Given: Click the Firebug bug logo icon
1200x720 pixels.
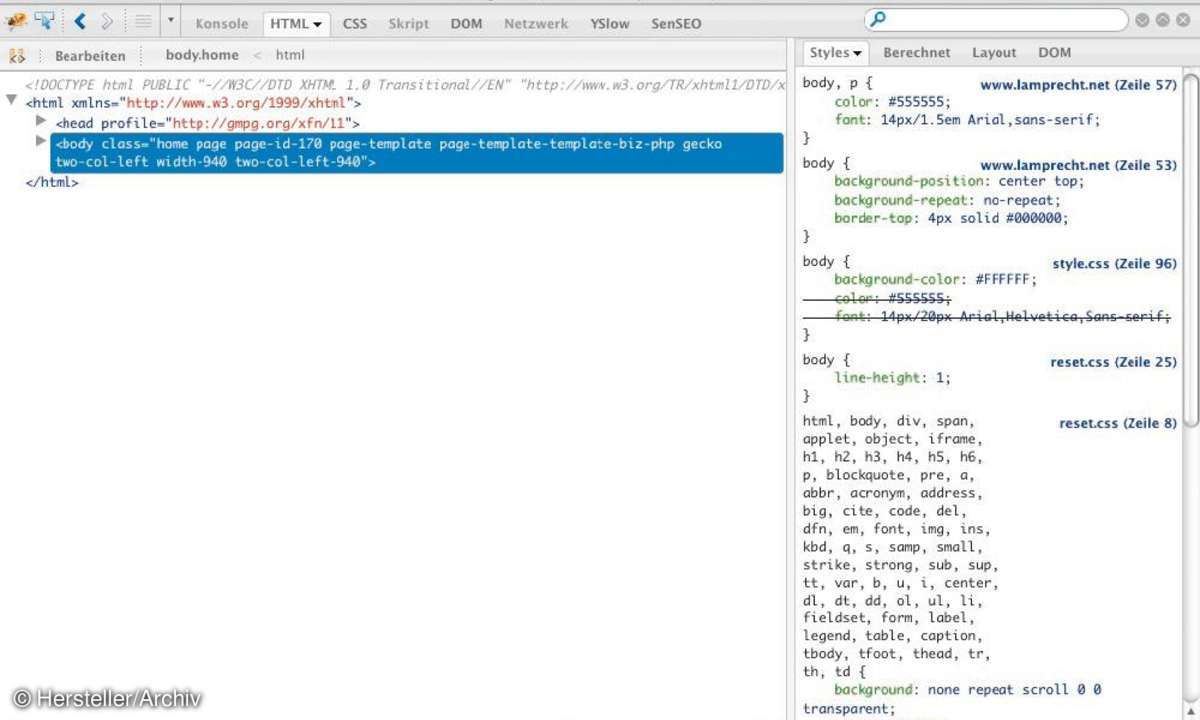Looking at the screenshot, I should point(16,21).
